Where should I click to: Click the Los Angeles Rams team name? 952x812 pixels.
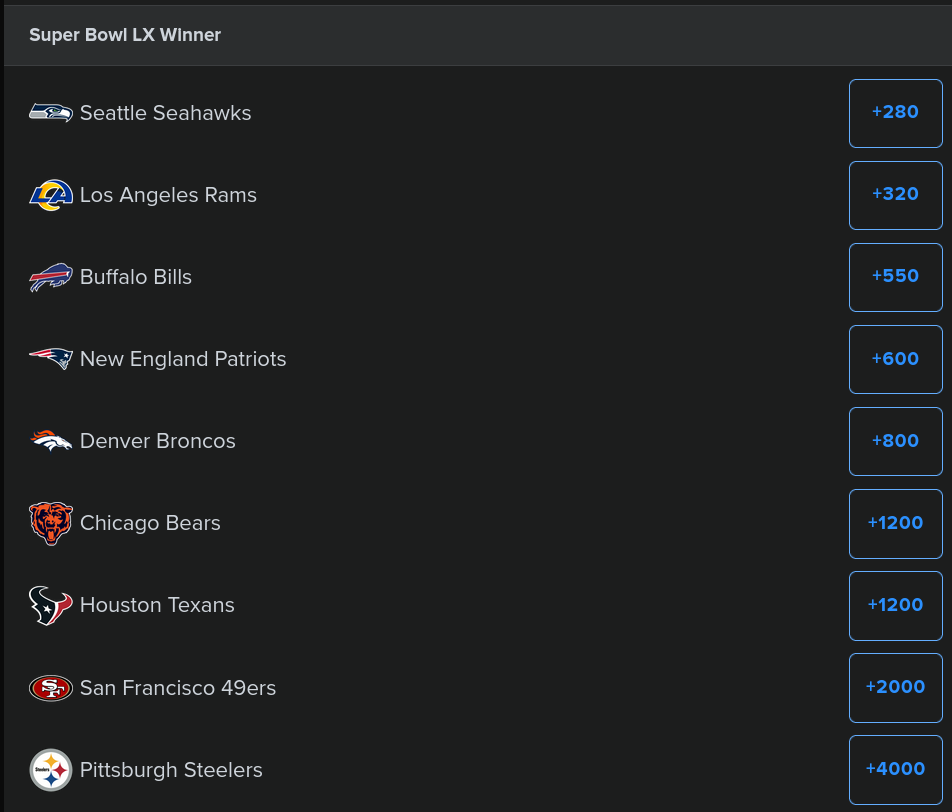pyautogui.click(x=168, y=195)
